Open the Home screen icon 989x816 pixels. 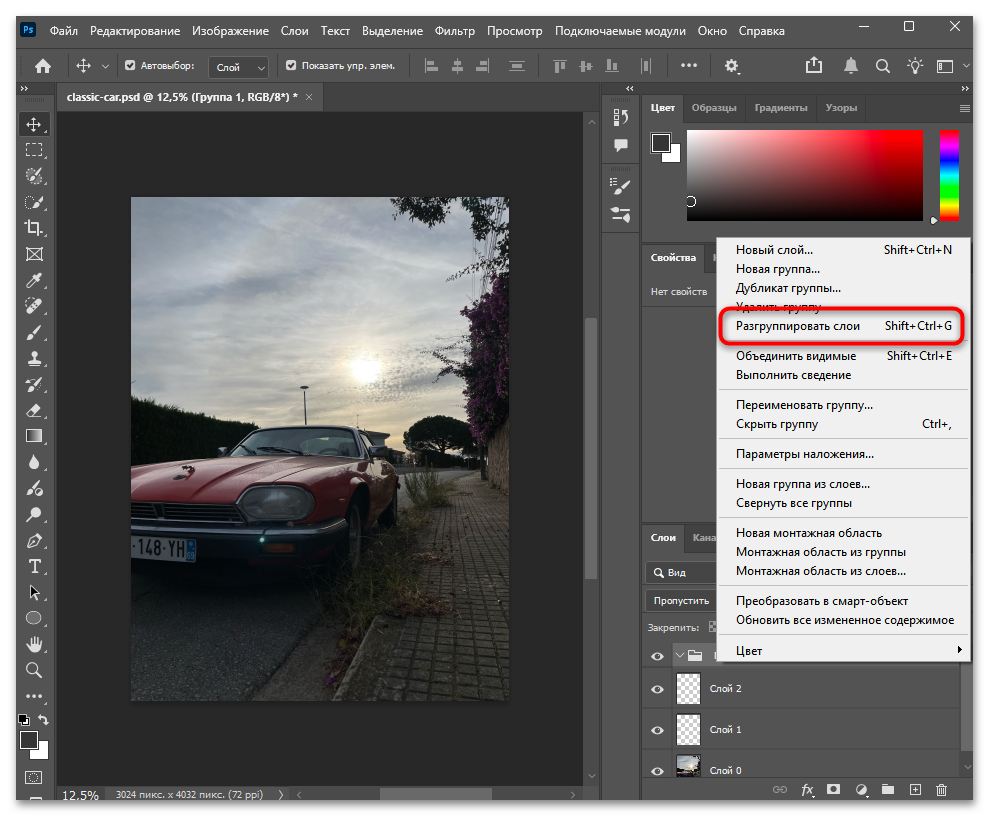[43, 66]
